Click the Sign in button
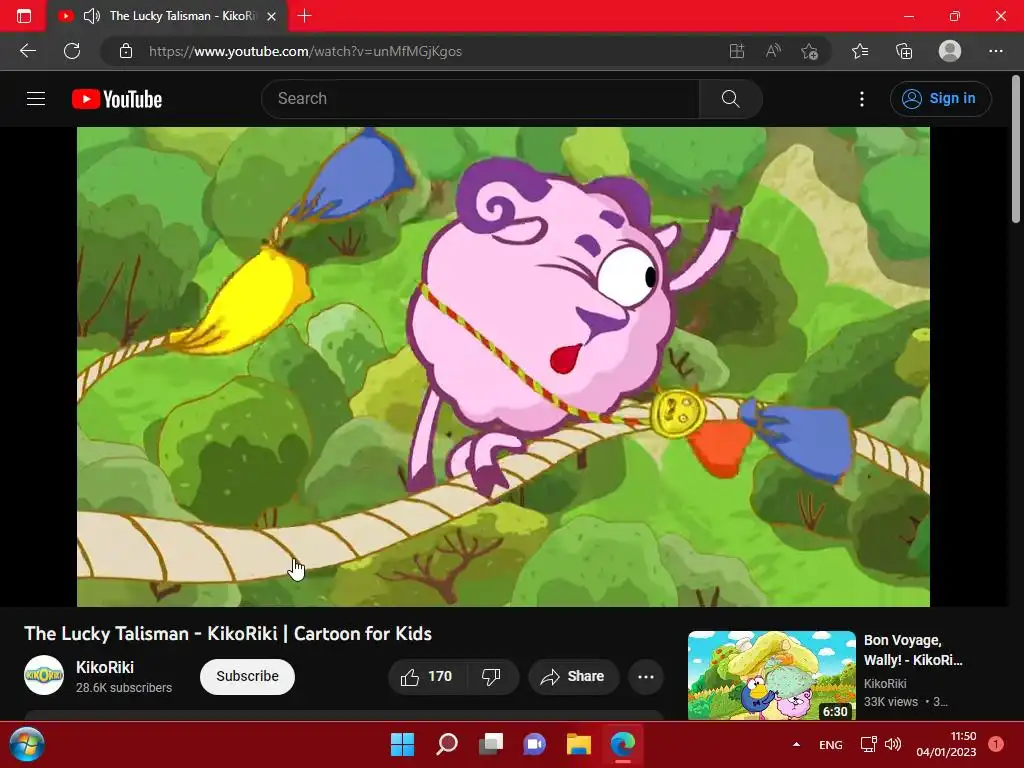Image resolution: width=1024 pixels, height=768 pixels. click(x=940, y=99)
